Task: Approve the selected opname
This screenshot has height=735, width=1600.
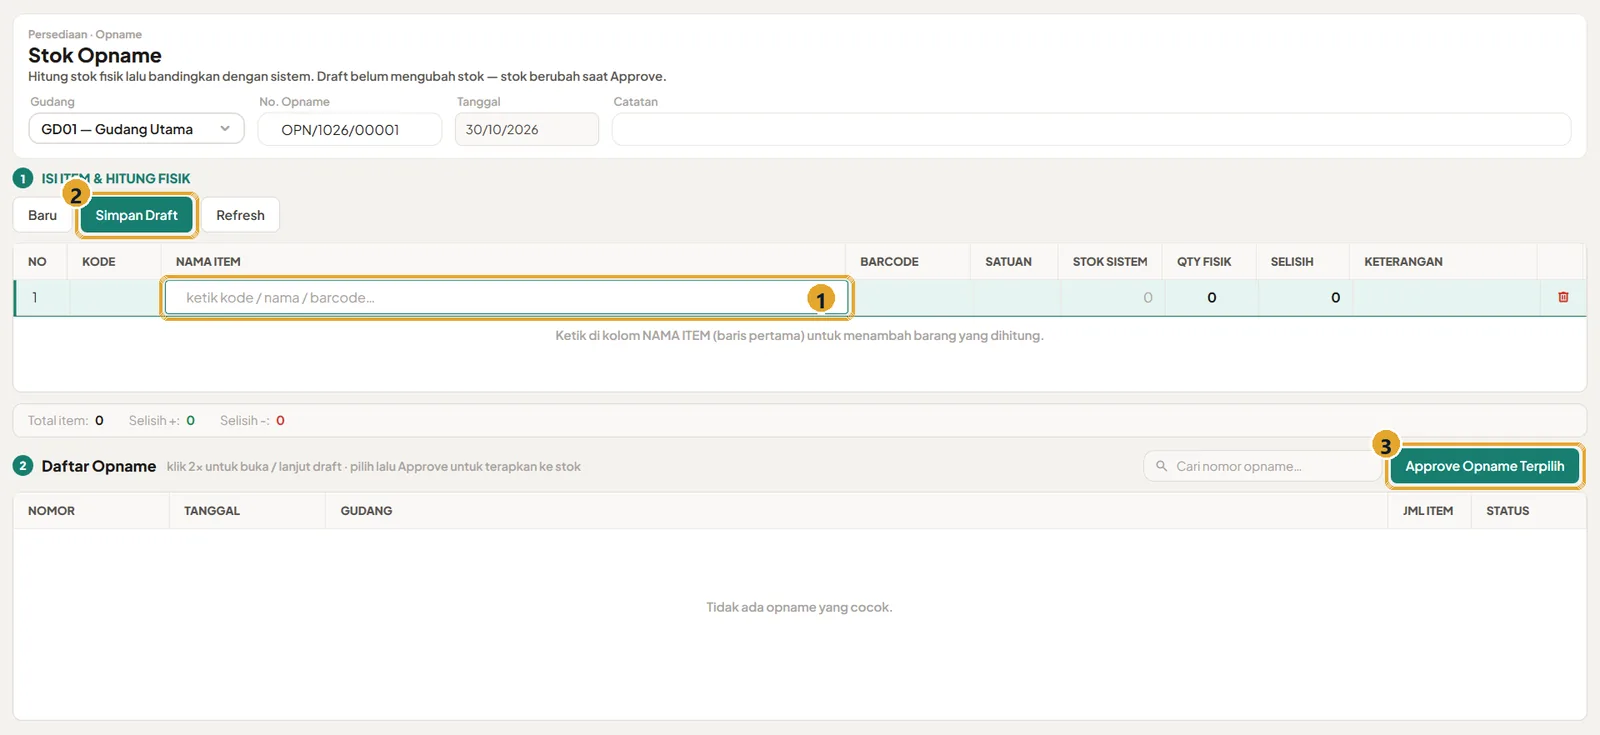Action: 1484,466
